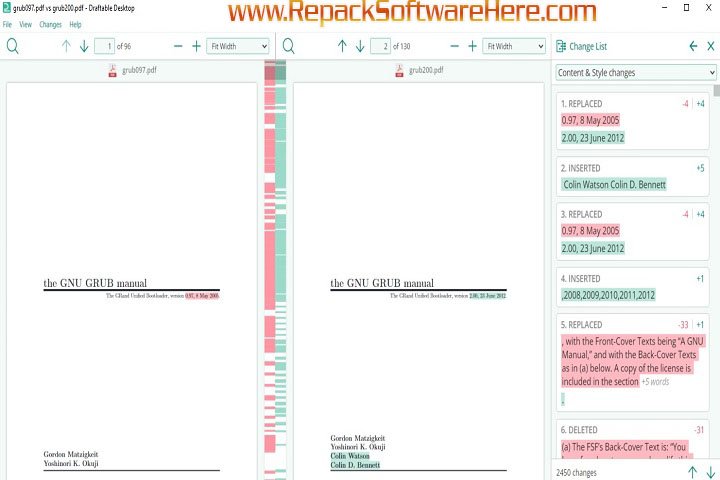Click the grub097.pdf PDF file icon

(112, 70)
